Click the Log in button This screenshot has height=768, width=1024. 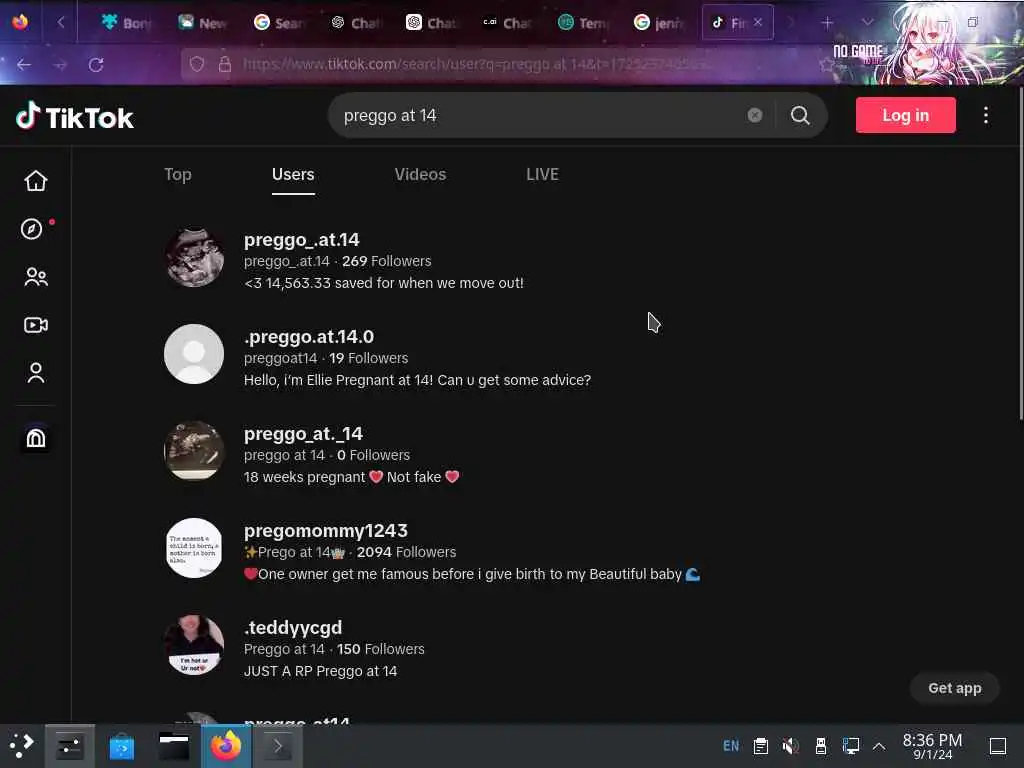click(x=905, y=115)
